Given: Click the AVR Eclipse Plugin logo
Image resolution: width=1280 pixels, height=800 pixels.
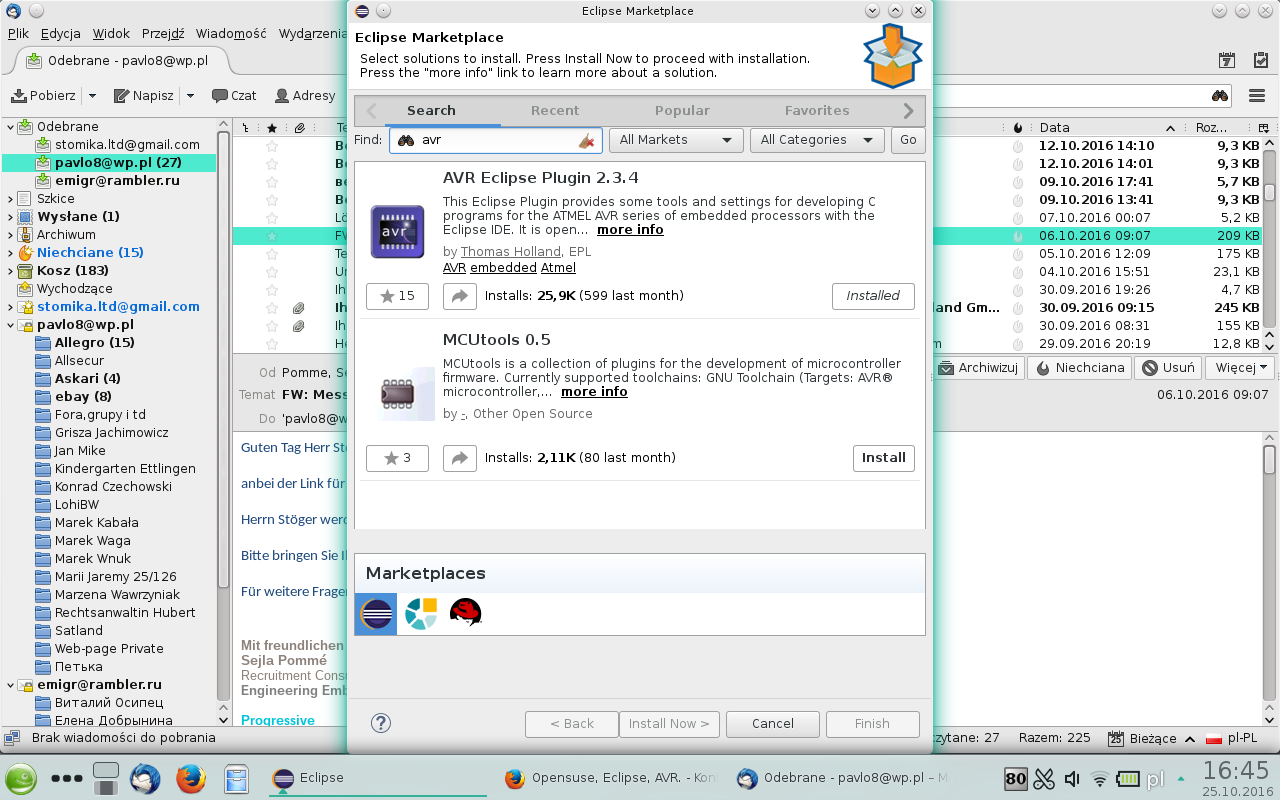Looking at the screenshot, I should 397,232.
